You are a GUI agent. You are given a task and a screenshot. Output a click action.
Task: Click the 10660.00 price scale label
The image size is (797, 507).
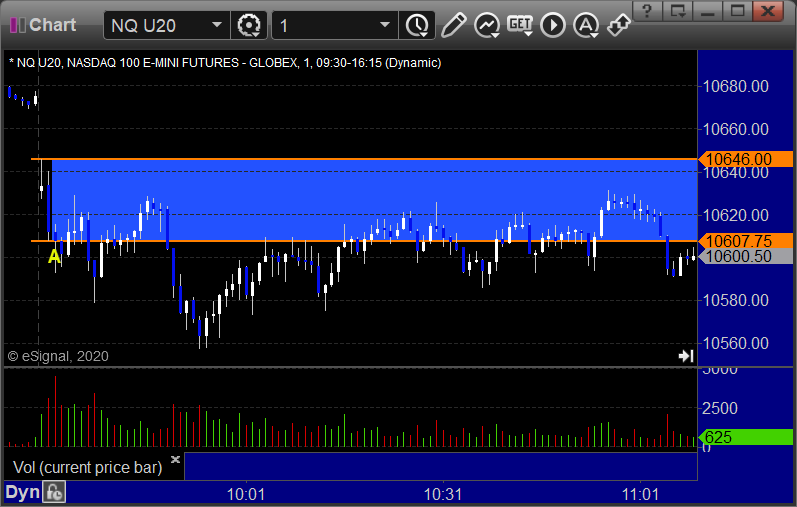pyautogui.click(x=735, y=129)
